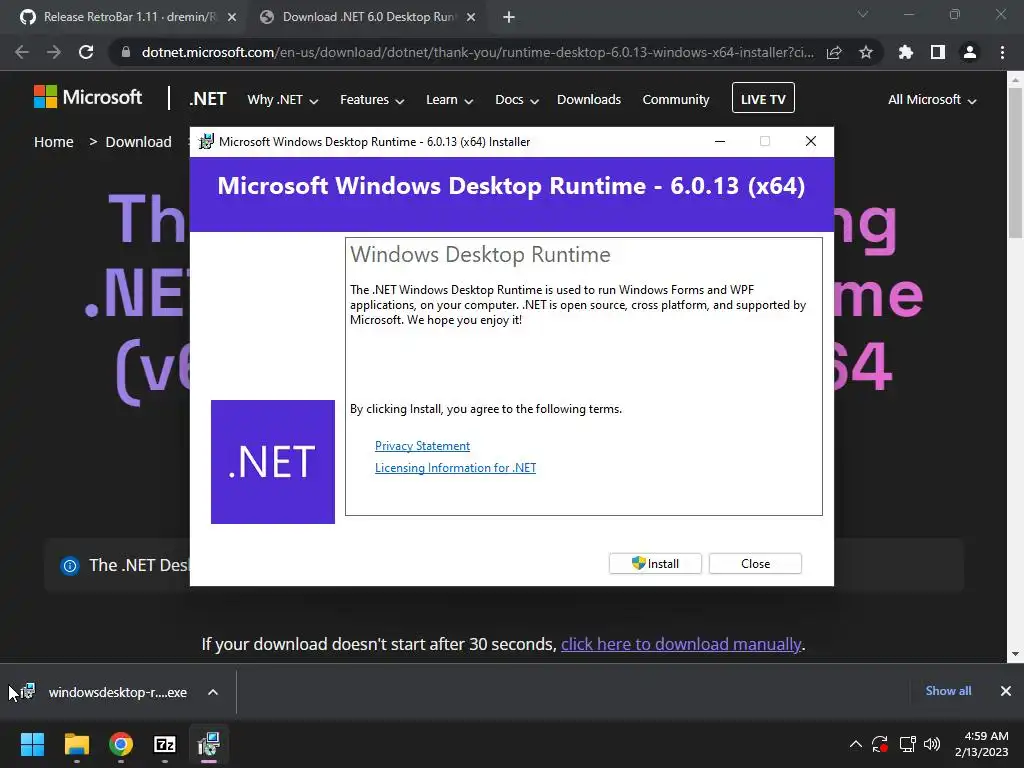Open File Explorer from the taskbar
1024x768 pixels.
point(76,744)
